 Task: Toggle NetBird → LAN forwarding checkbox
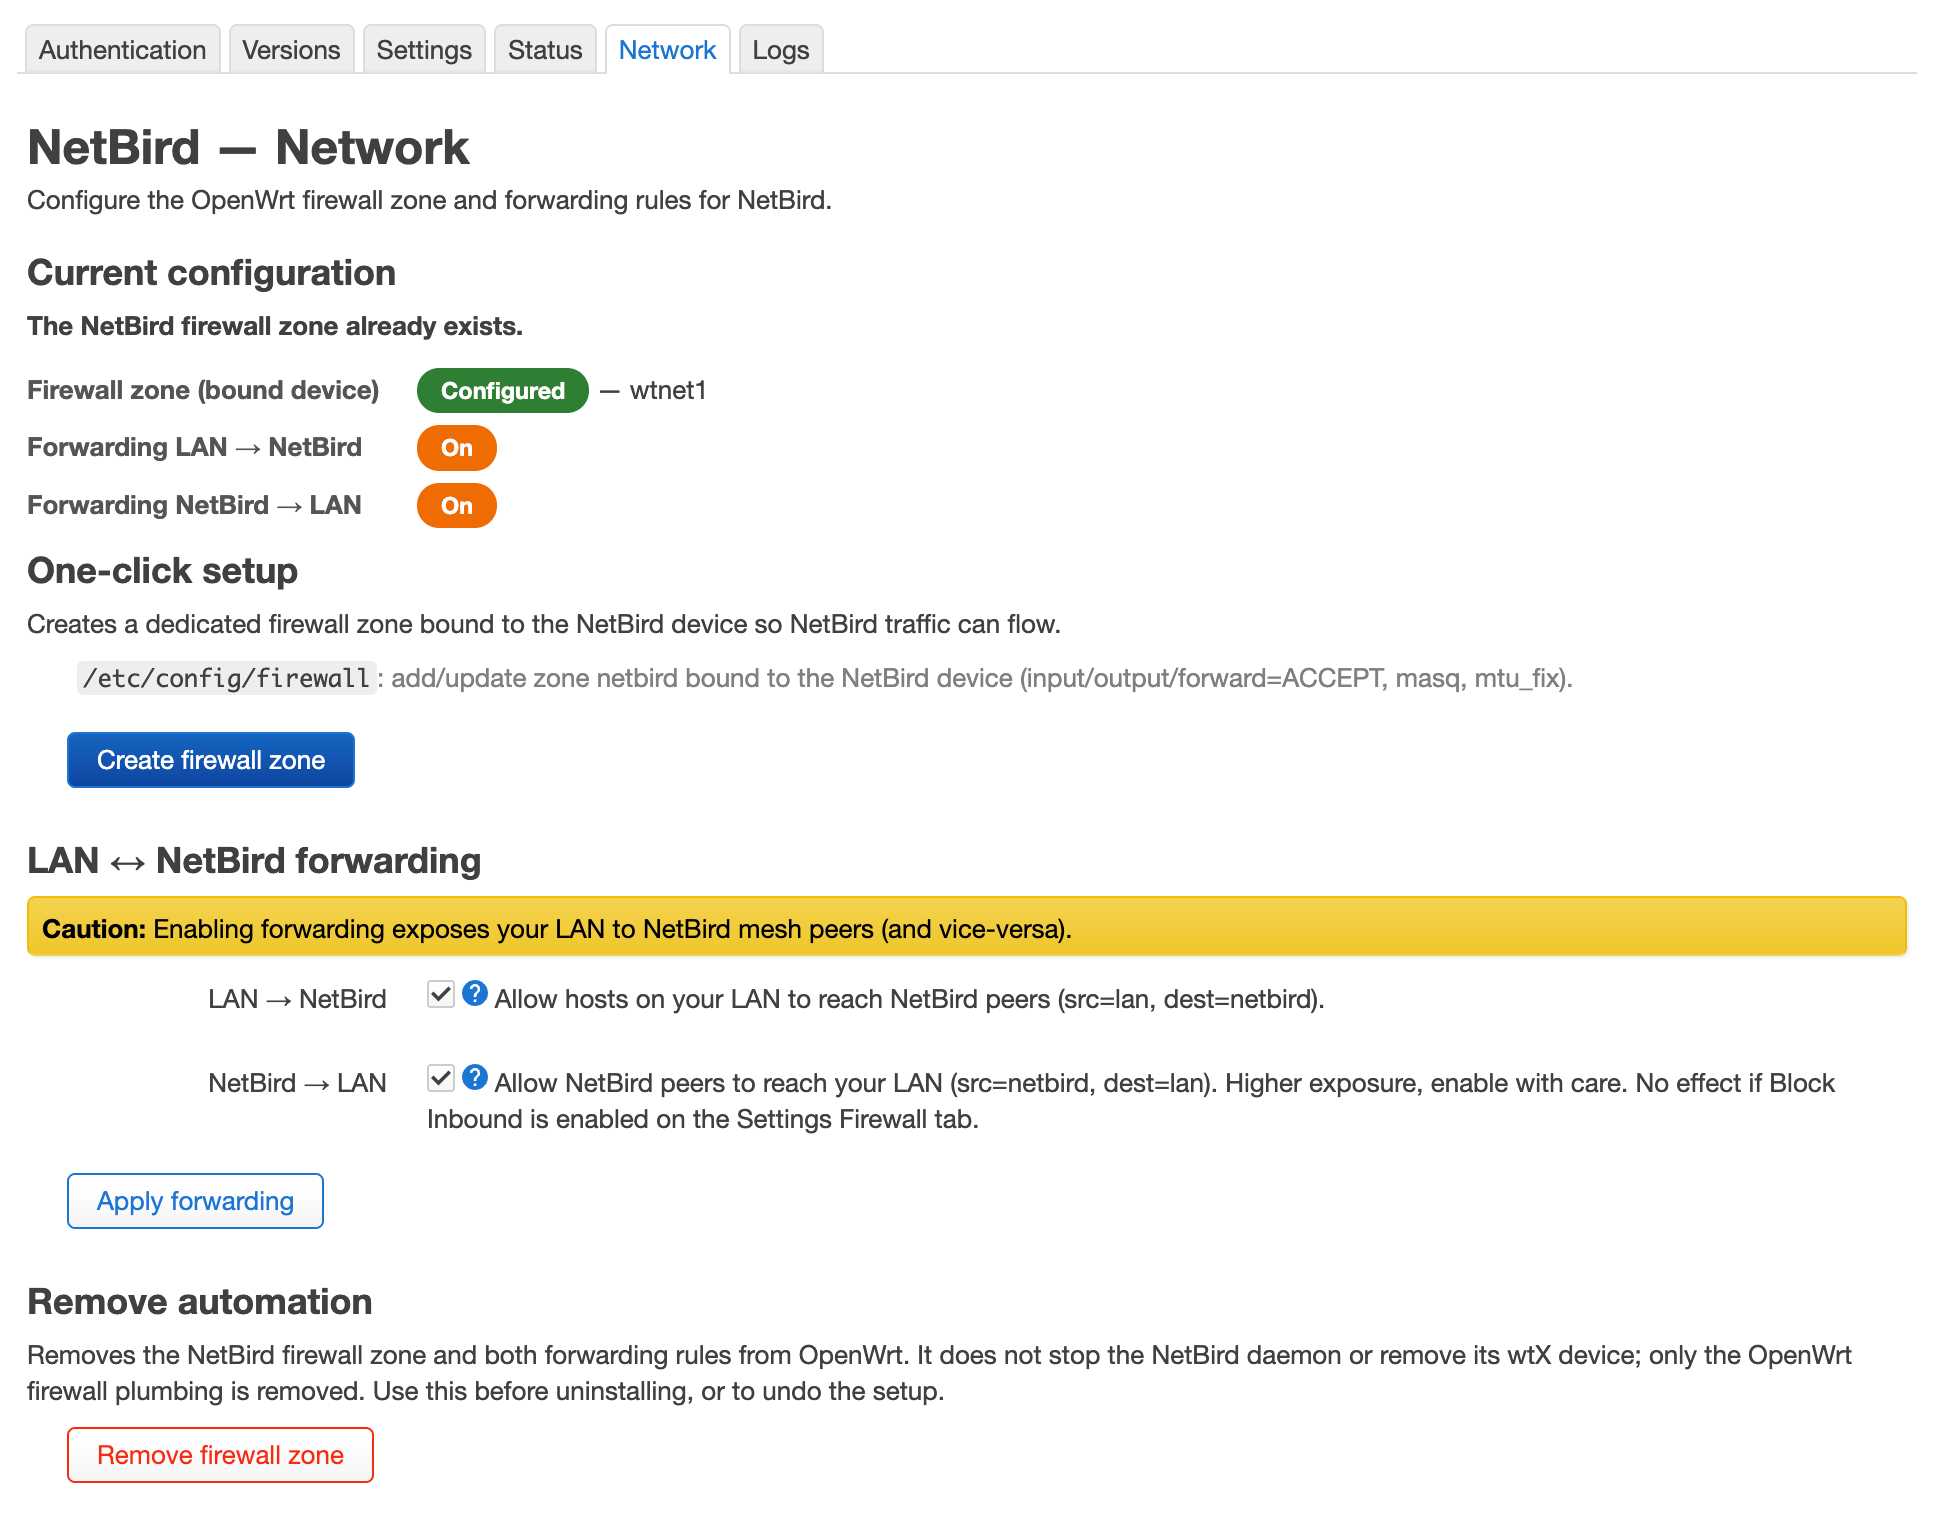[x=440, y=1078]
